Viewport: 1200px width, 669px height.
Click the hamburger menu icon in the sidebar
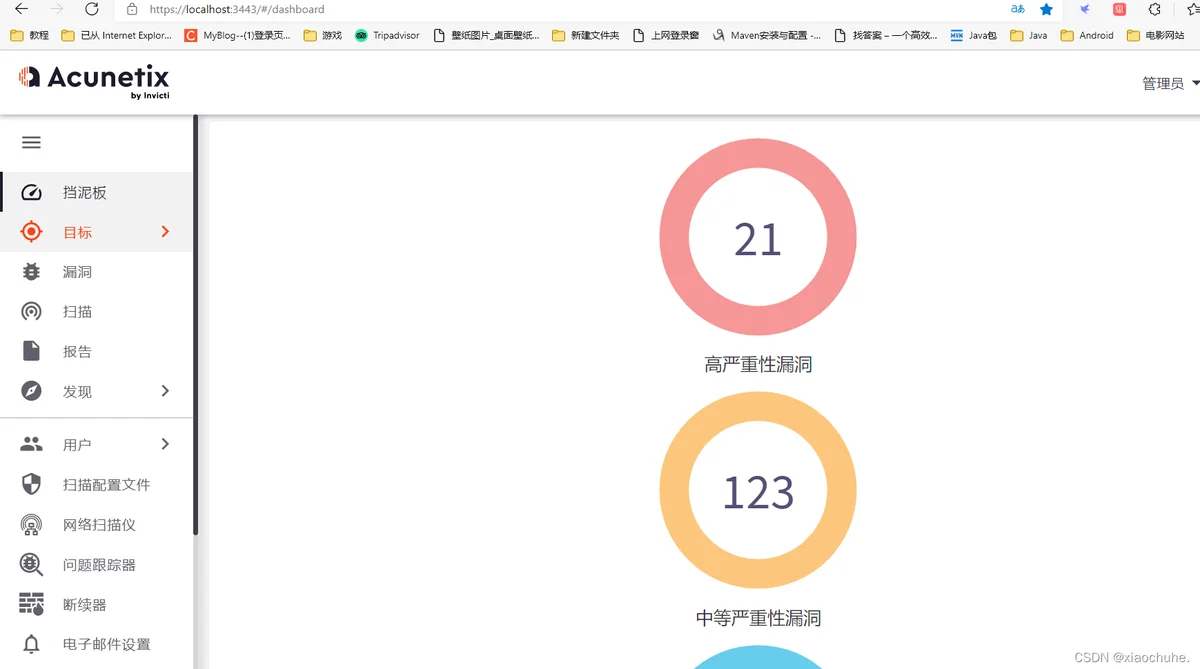[31, 142]
